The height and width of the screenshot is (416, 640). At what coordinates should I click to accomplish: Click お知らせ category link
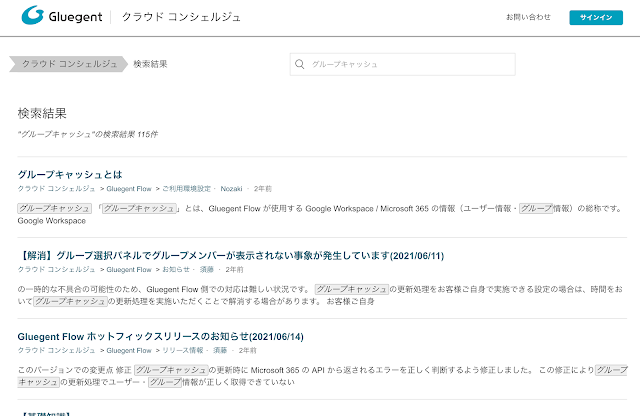(x=176, y=269)
